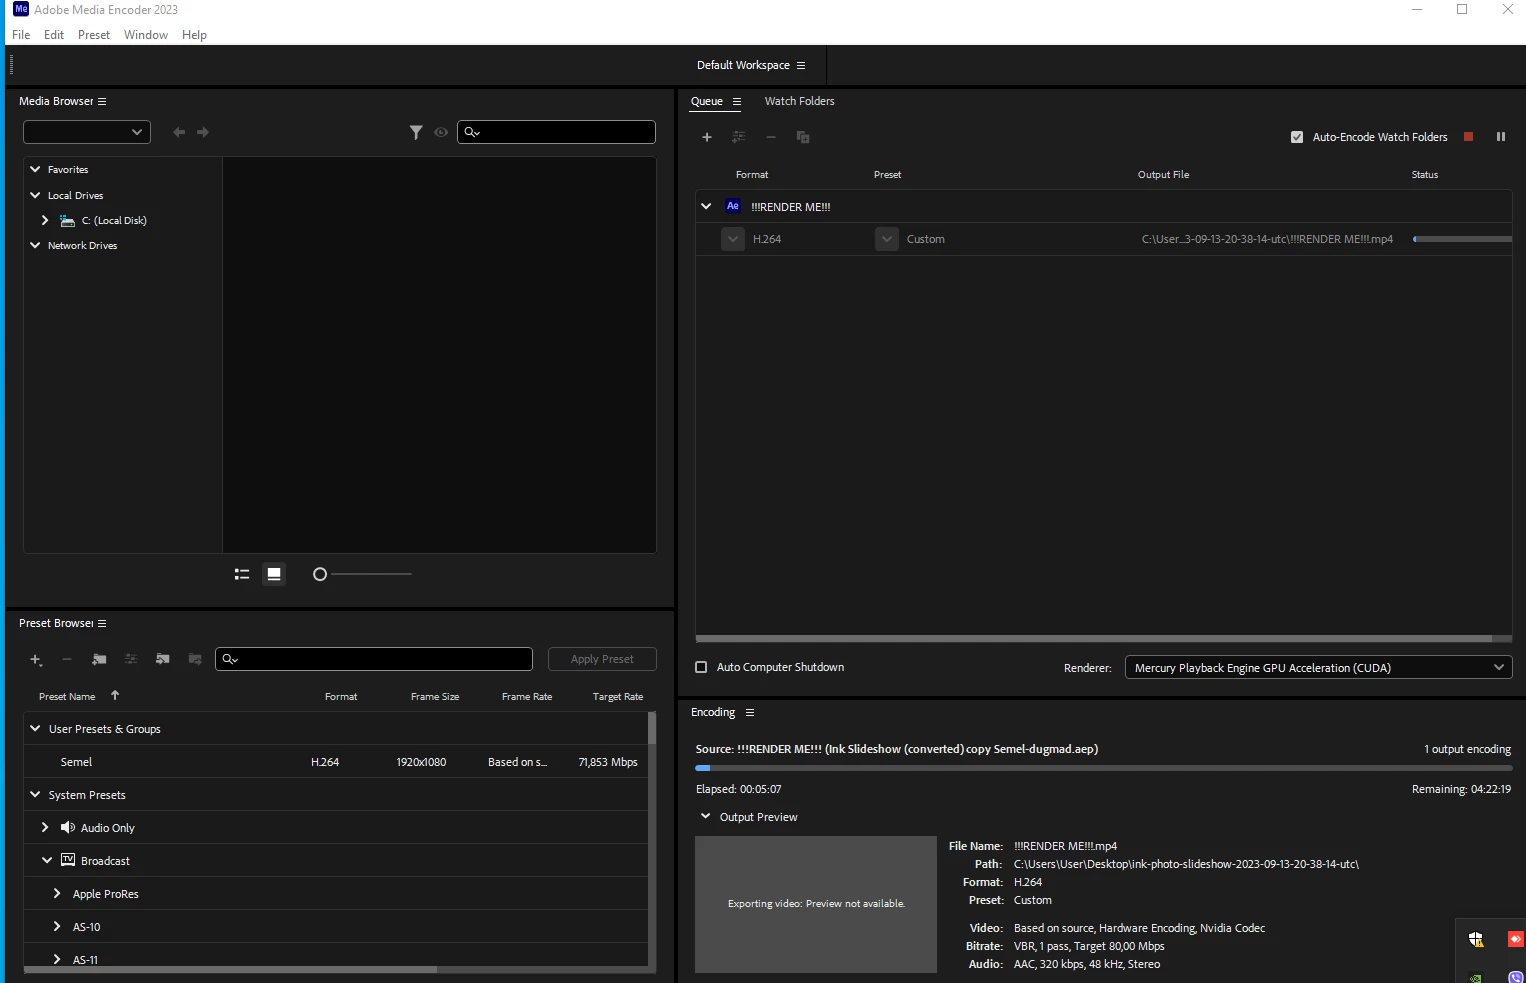
Task: Click output file path link for !!!RENDER ME!!!.mp4
Action: point(1267,239)
